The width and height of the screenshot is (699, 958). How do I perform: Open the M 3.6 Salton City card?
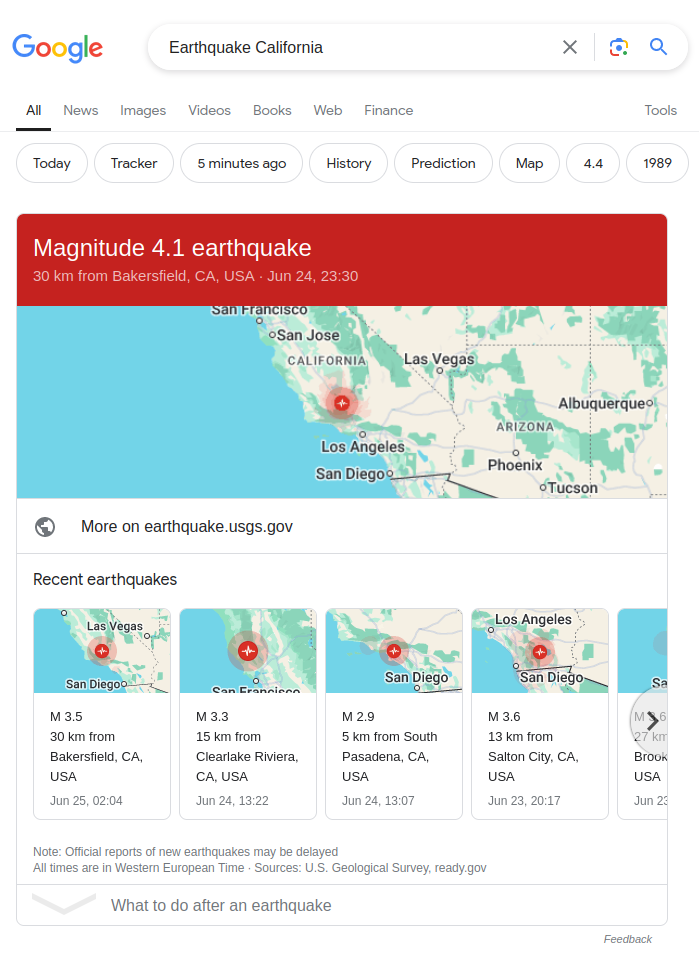click(539, 713)
